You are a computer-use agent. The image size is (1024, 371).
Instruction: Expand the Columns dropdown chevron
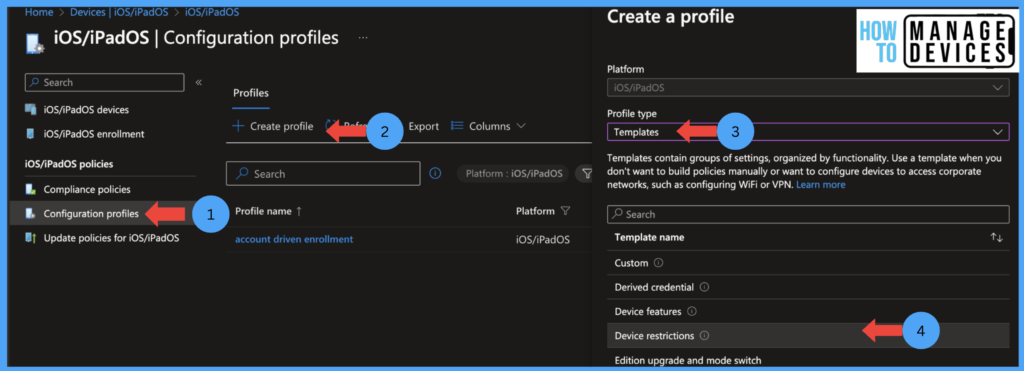tap(520, 126)
